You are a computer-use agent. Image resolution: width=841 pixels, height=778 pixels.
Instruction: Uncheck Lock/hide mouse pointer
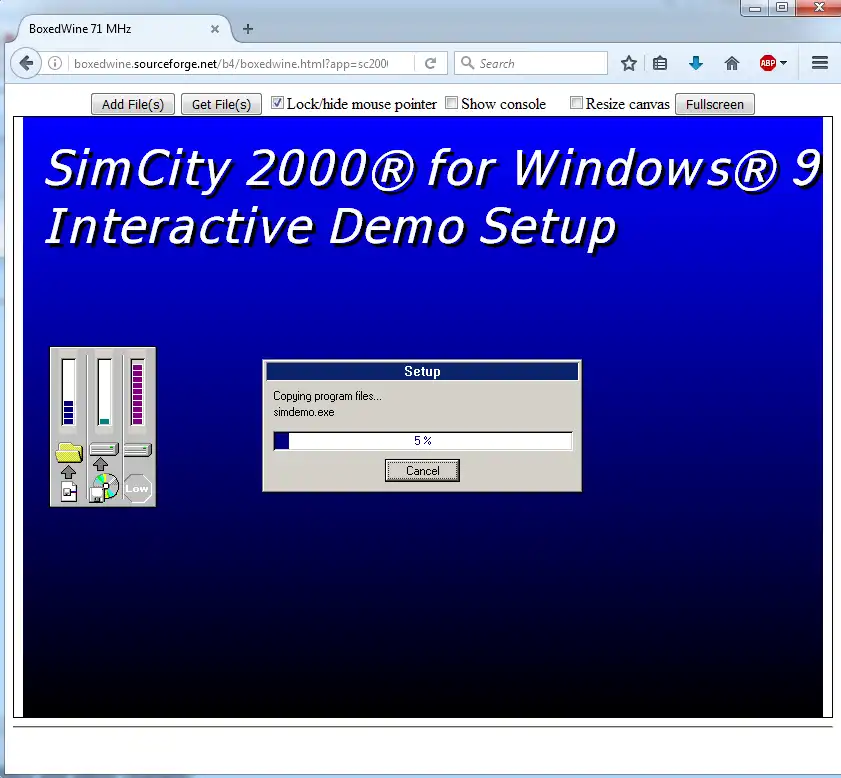coord(277,102)
